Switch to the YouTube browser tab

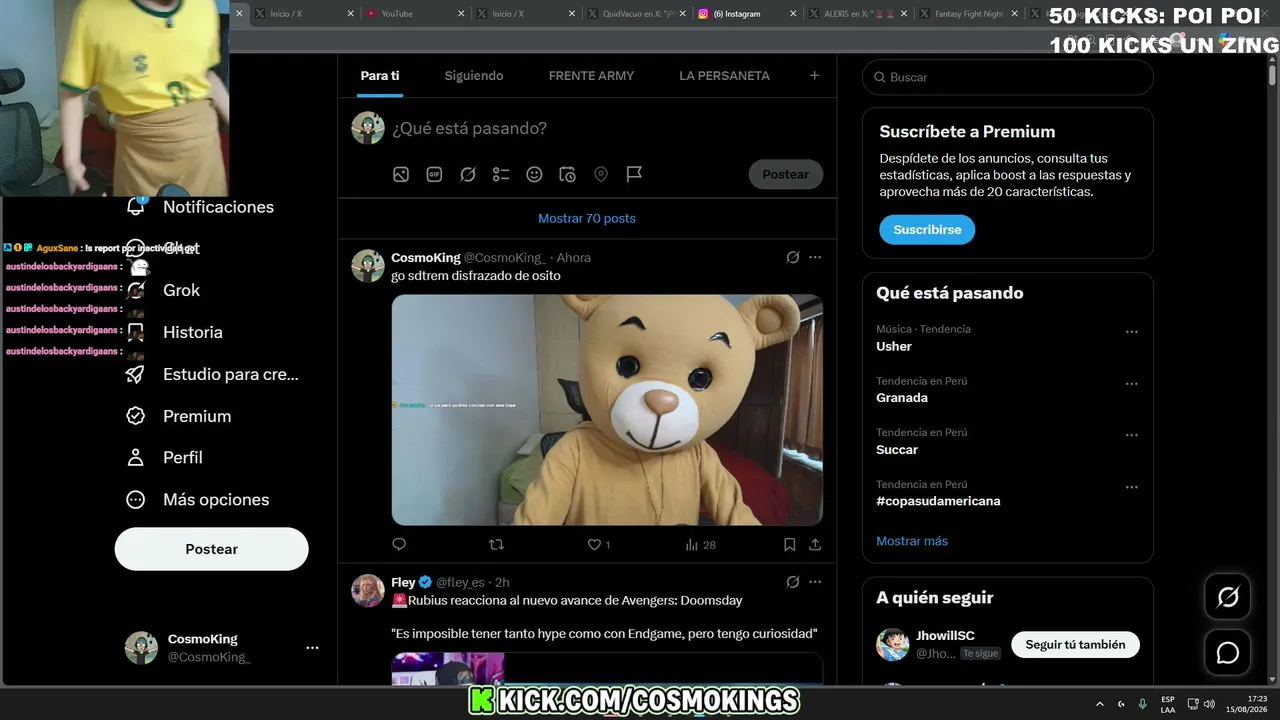pos(414,14)
